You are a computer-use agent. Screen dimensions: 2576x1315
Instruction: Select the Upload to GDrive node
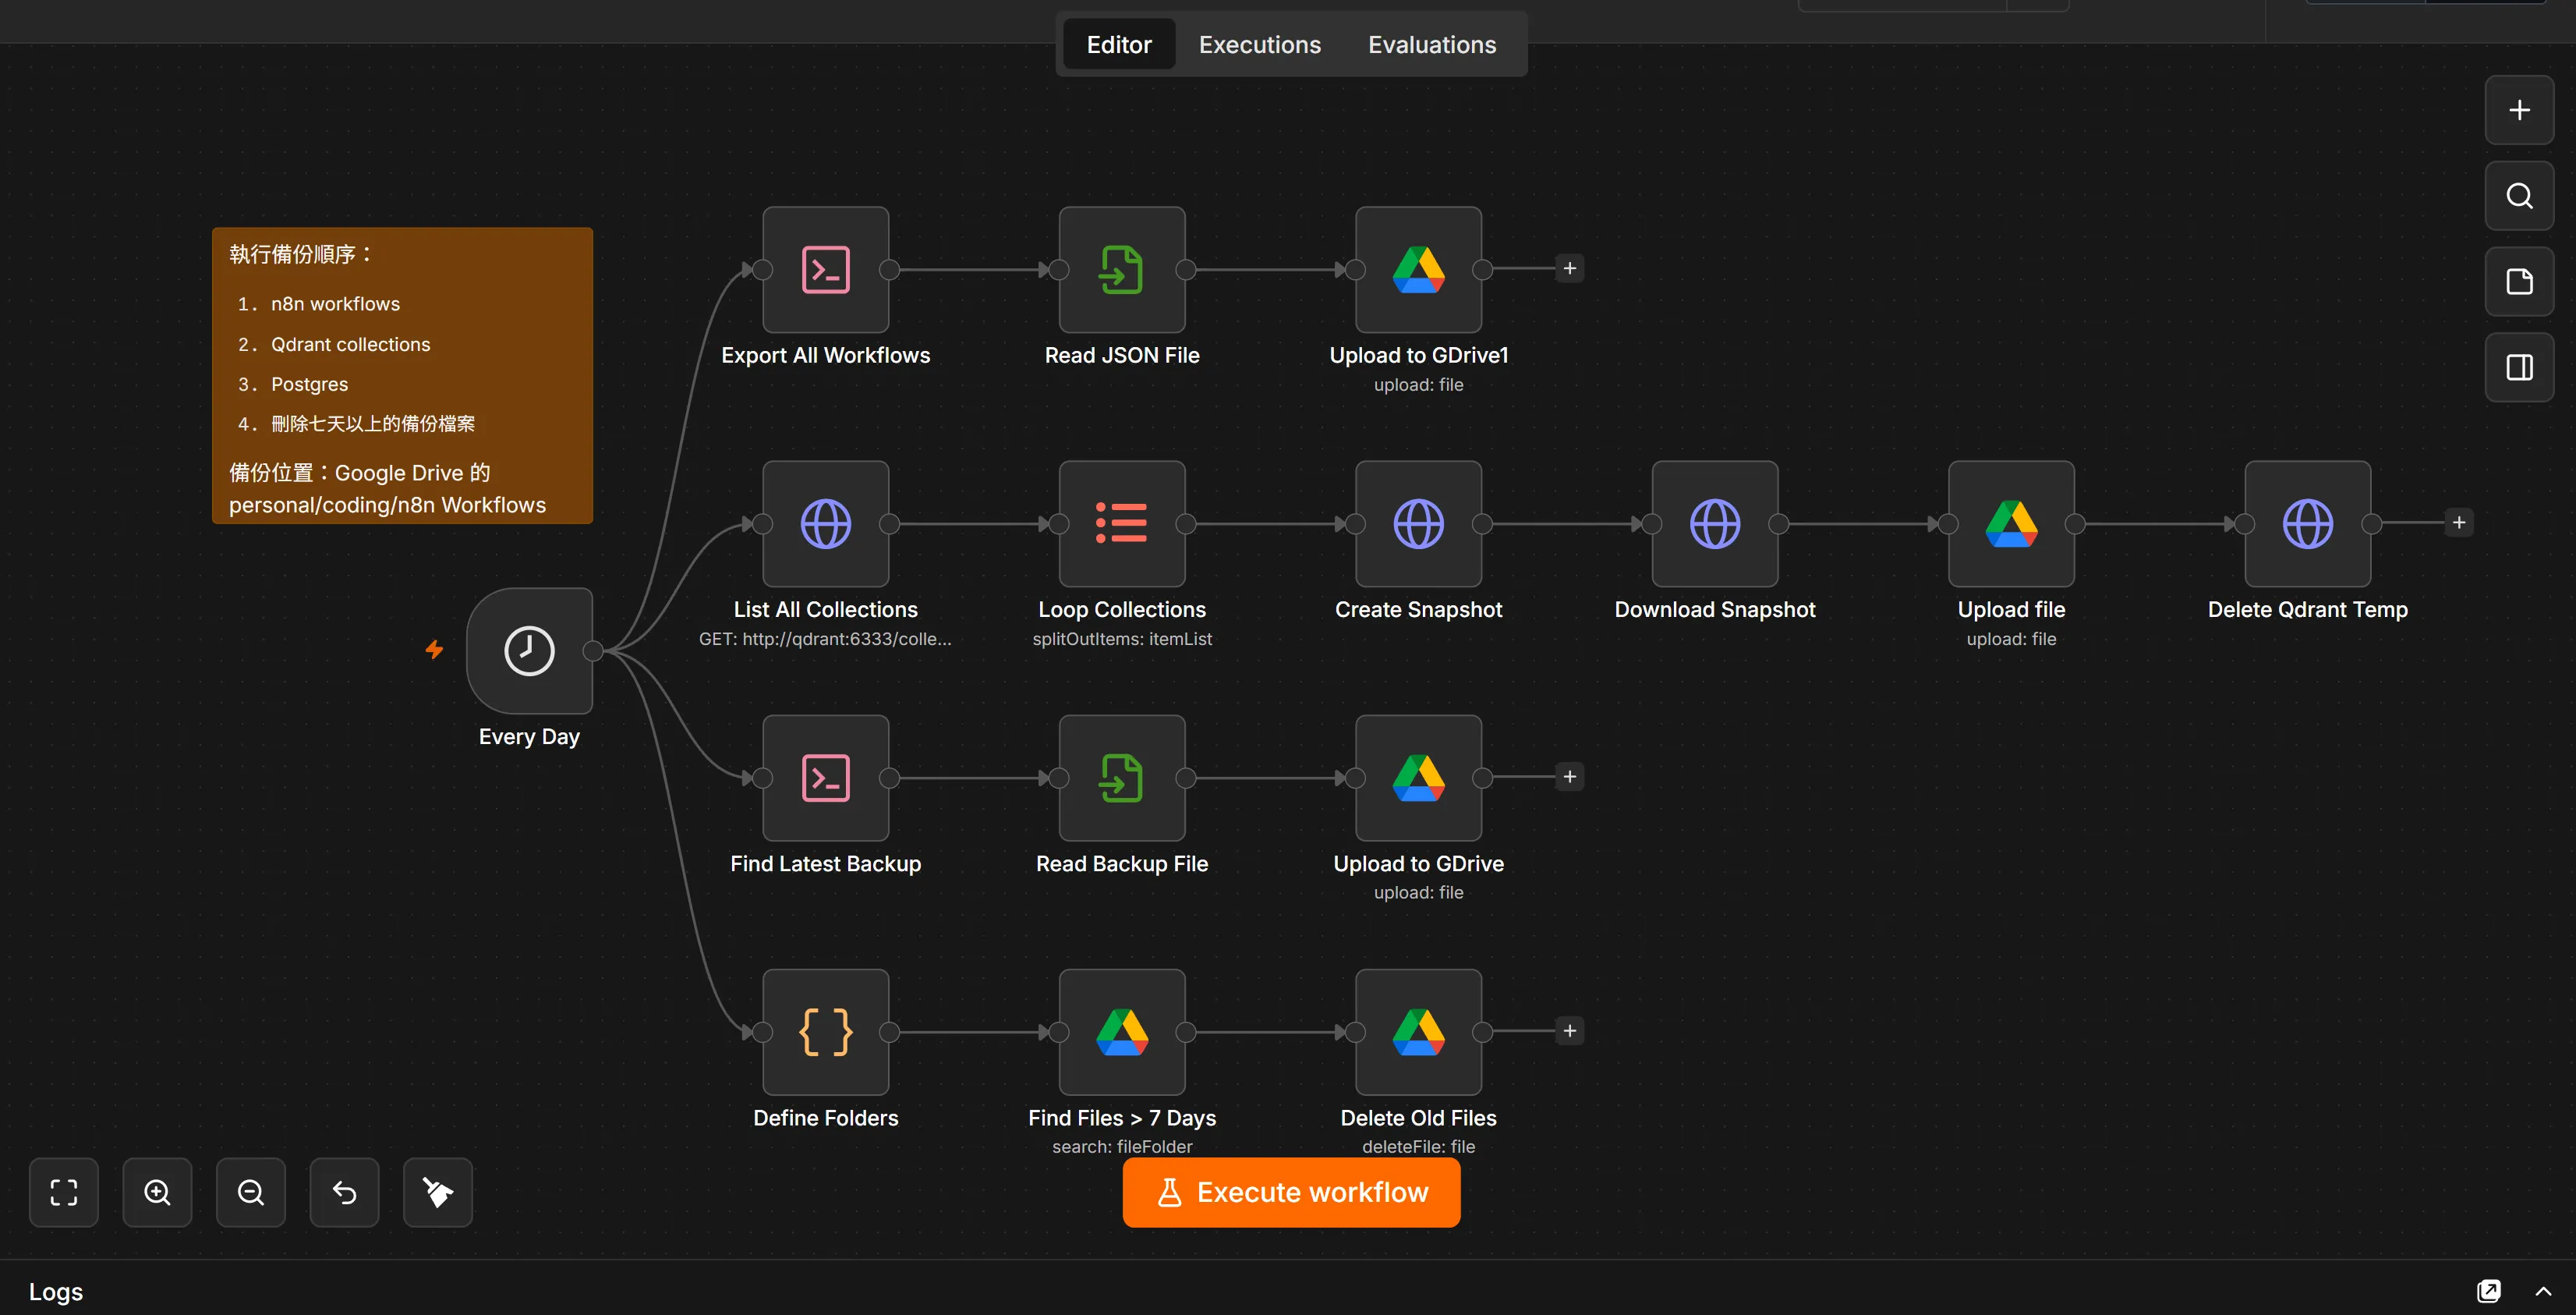pos(1418,778)
